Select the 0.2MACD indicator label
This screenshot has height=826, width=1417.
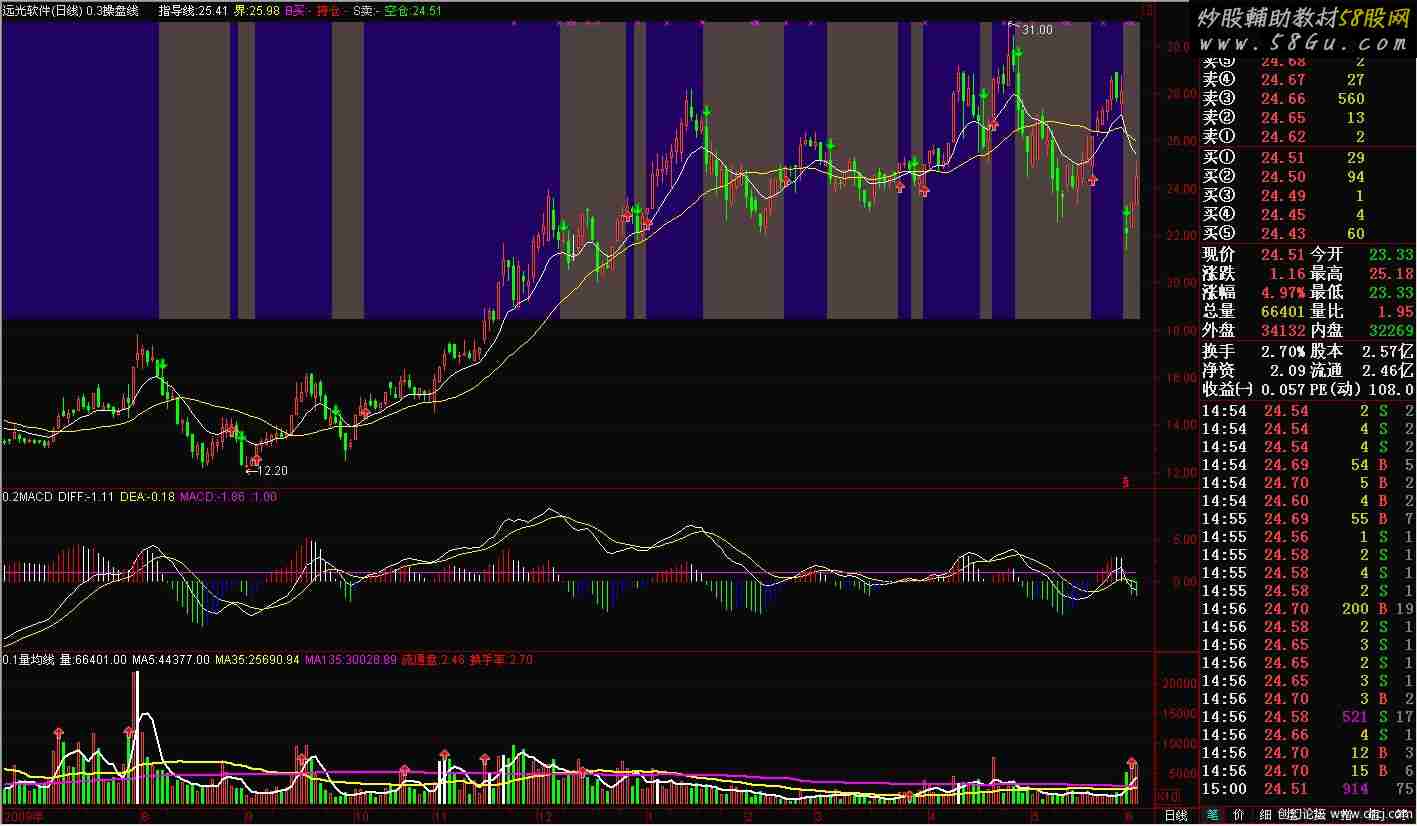[x=29, y=497]
